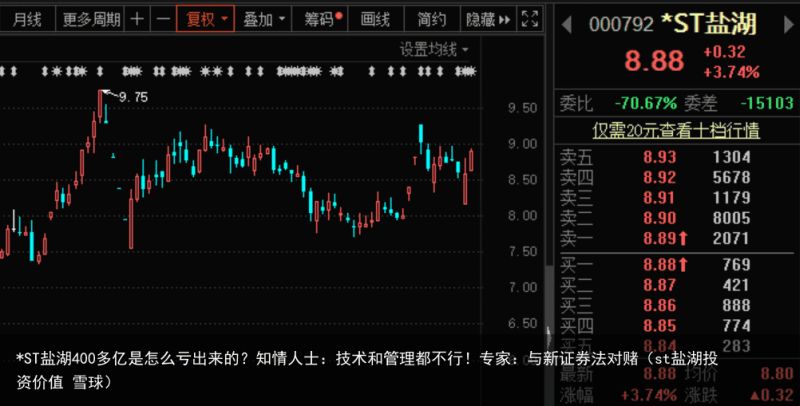Open the 更多周期 period options
This screenshot has height=406, width=800.
91,20
